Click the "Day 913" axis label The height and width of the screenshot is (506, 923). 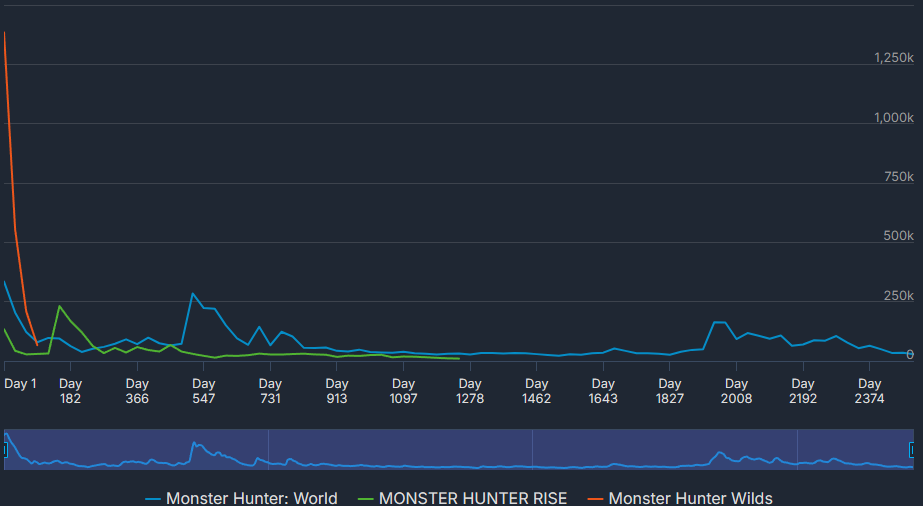(337, 391)
